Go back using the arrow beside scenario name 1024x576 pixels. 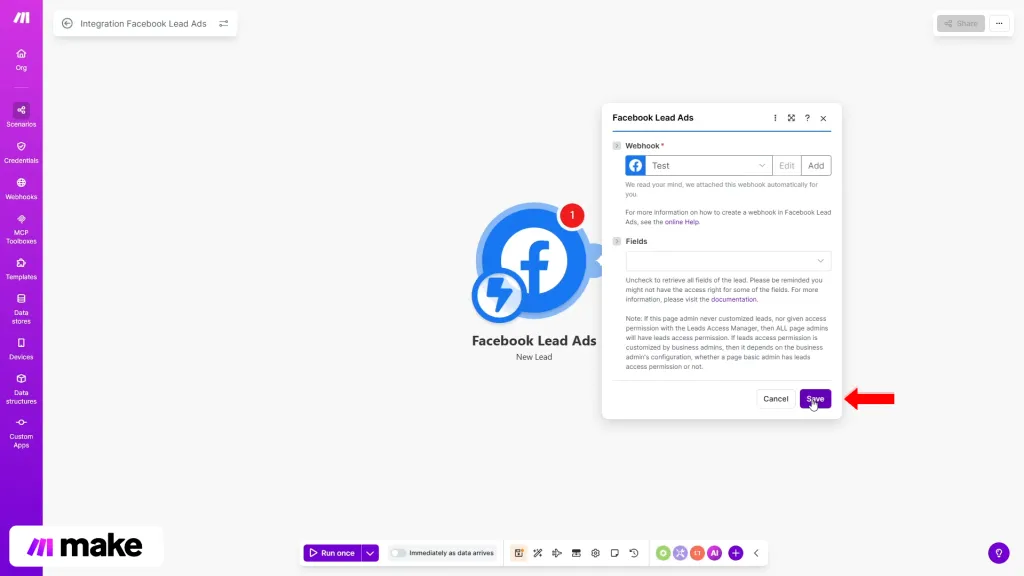tap(67, 24)
